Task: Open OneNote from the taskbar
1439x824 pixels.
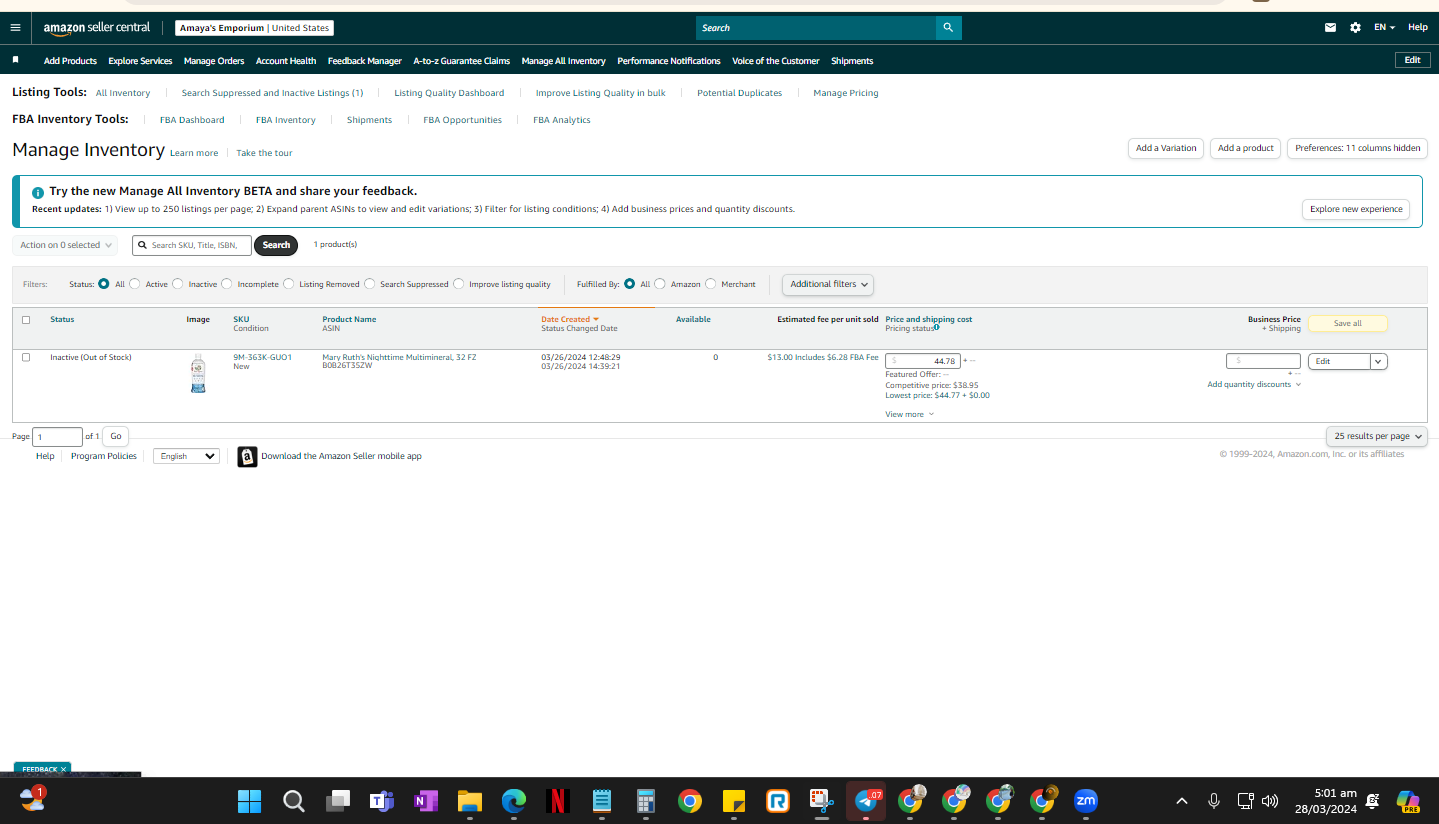Action: [425, 801]
